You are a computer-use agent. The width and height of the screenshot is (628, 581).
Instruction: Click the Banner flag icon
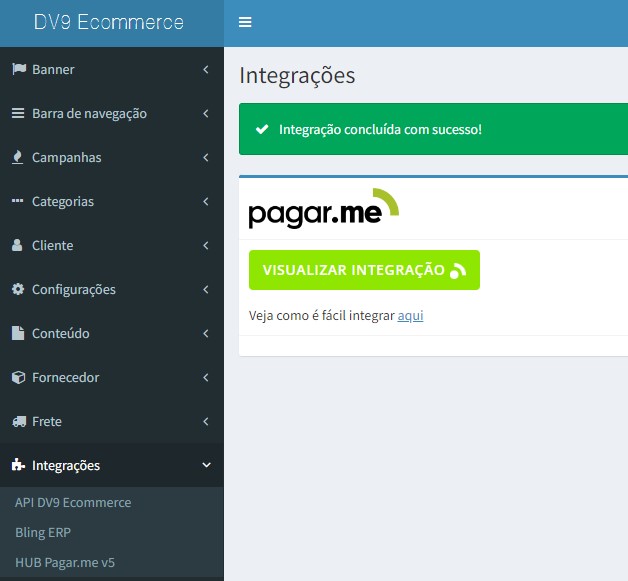click(18, 69)
